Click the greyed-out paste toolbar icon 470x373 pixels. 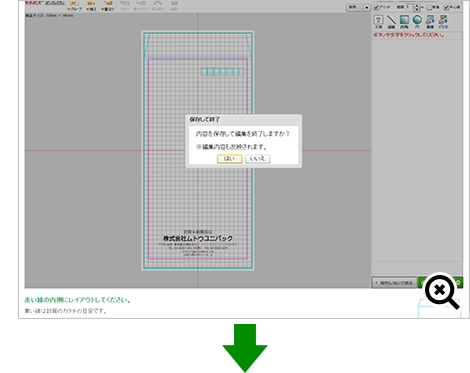(141, 6)
